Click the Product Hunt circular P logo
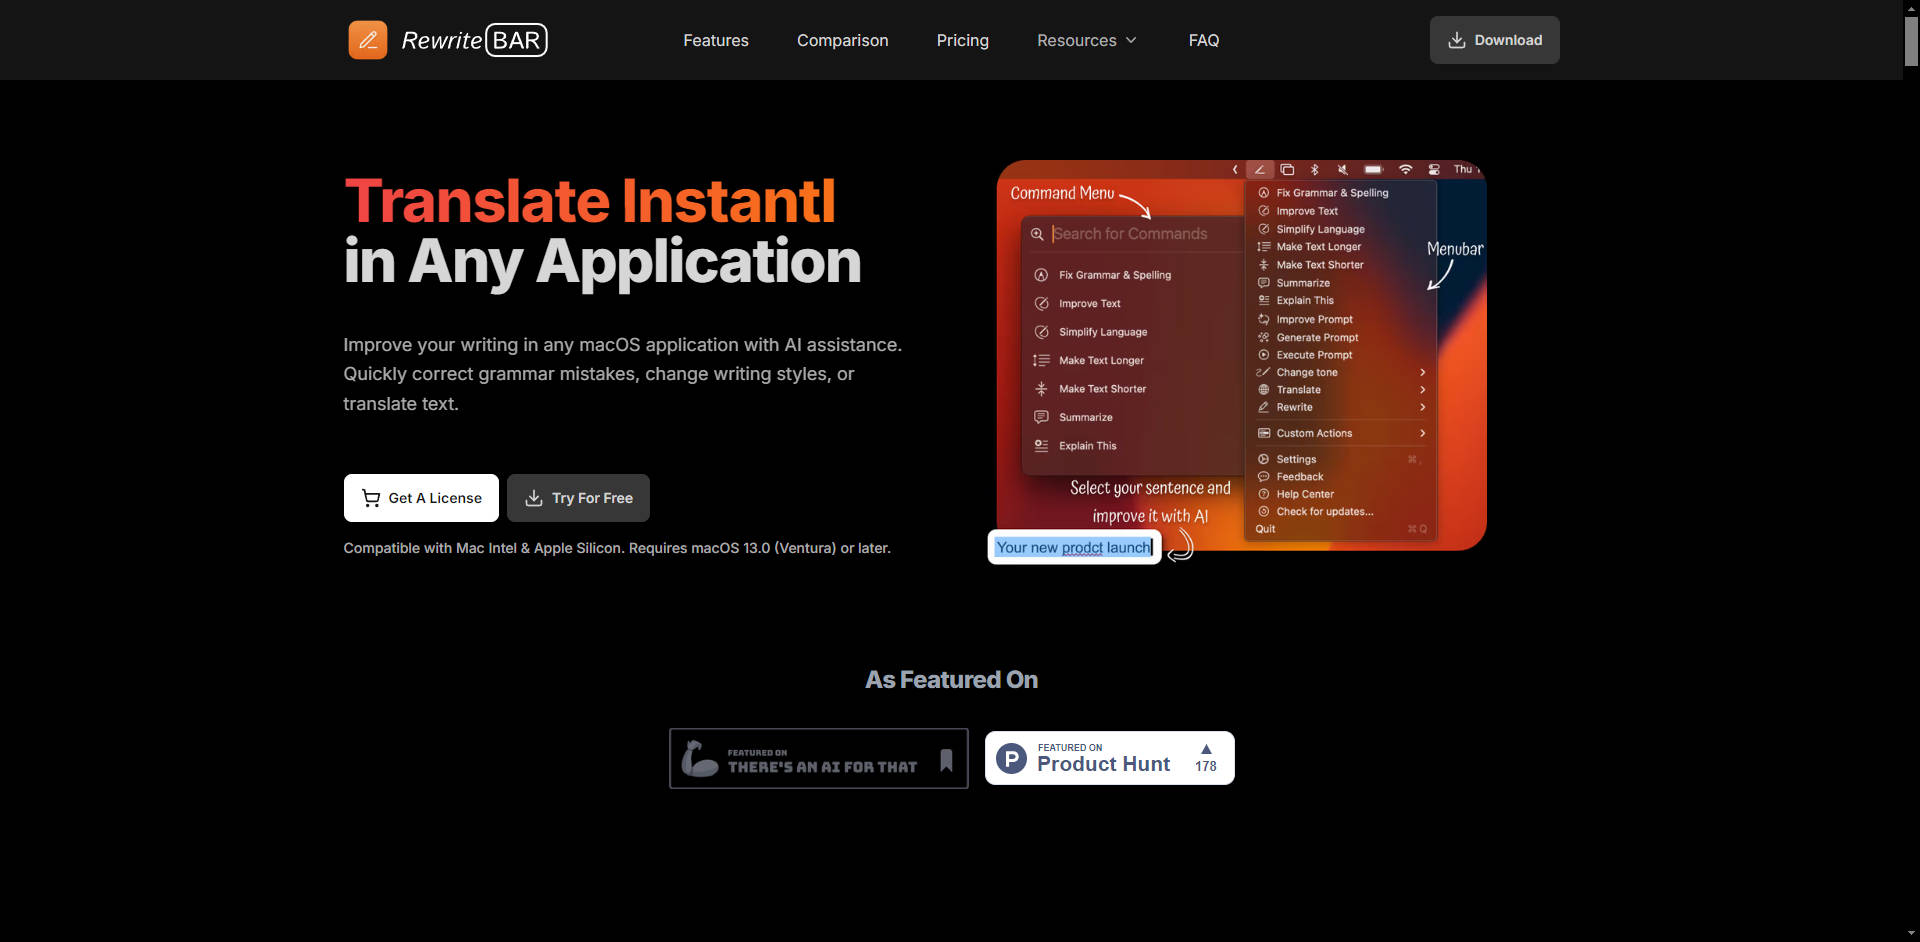 tap(1012, 759)
